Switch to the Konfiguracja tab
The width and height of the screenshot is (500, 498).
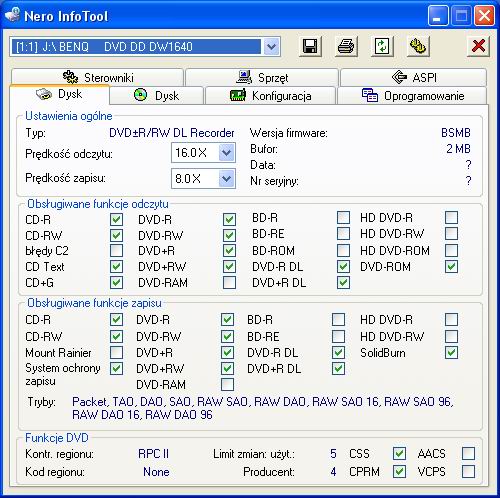pyautogui.click(x=270, y=96)
